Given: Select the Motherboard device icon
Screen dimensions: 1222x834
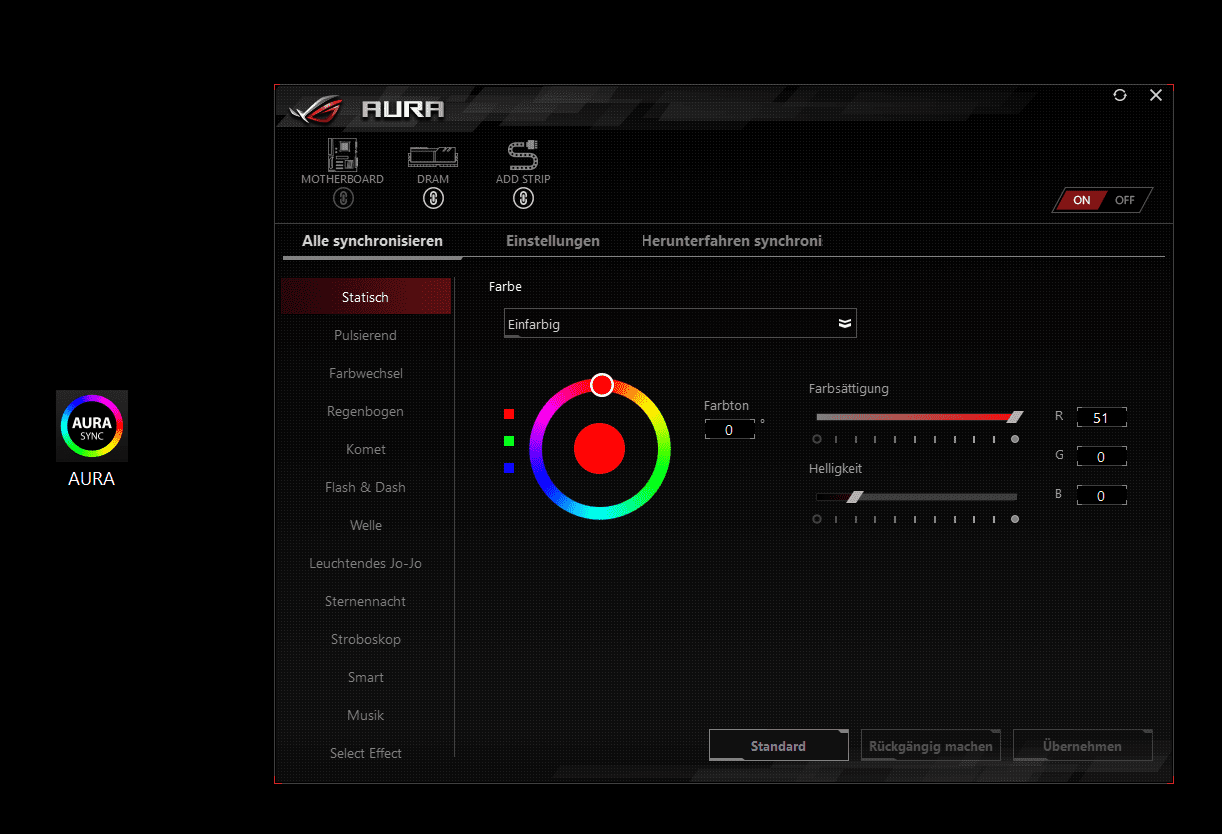Looking at the screenshot, I should (343, 154).
